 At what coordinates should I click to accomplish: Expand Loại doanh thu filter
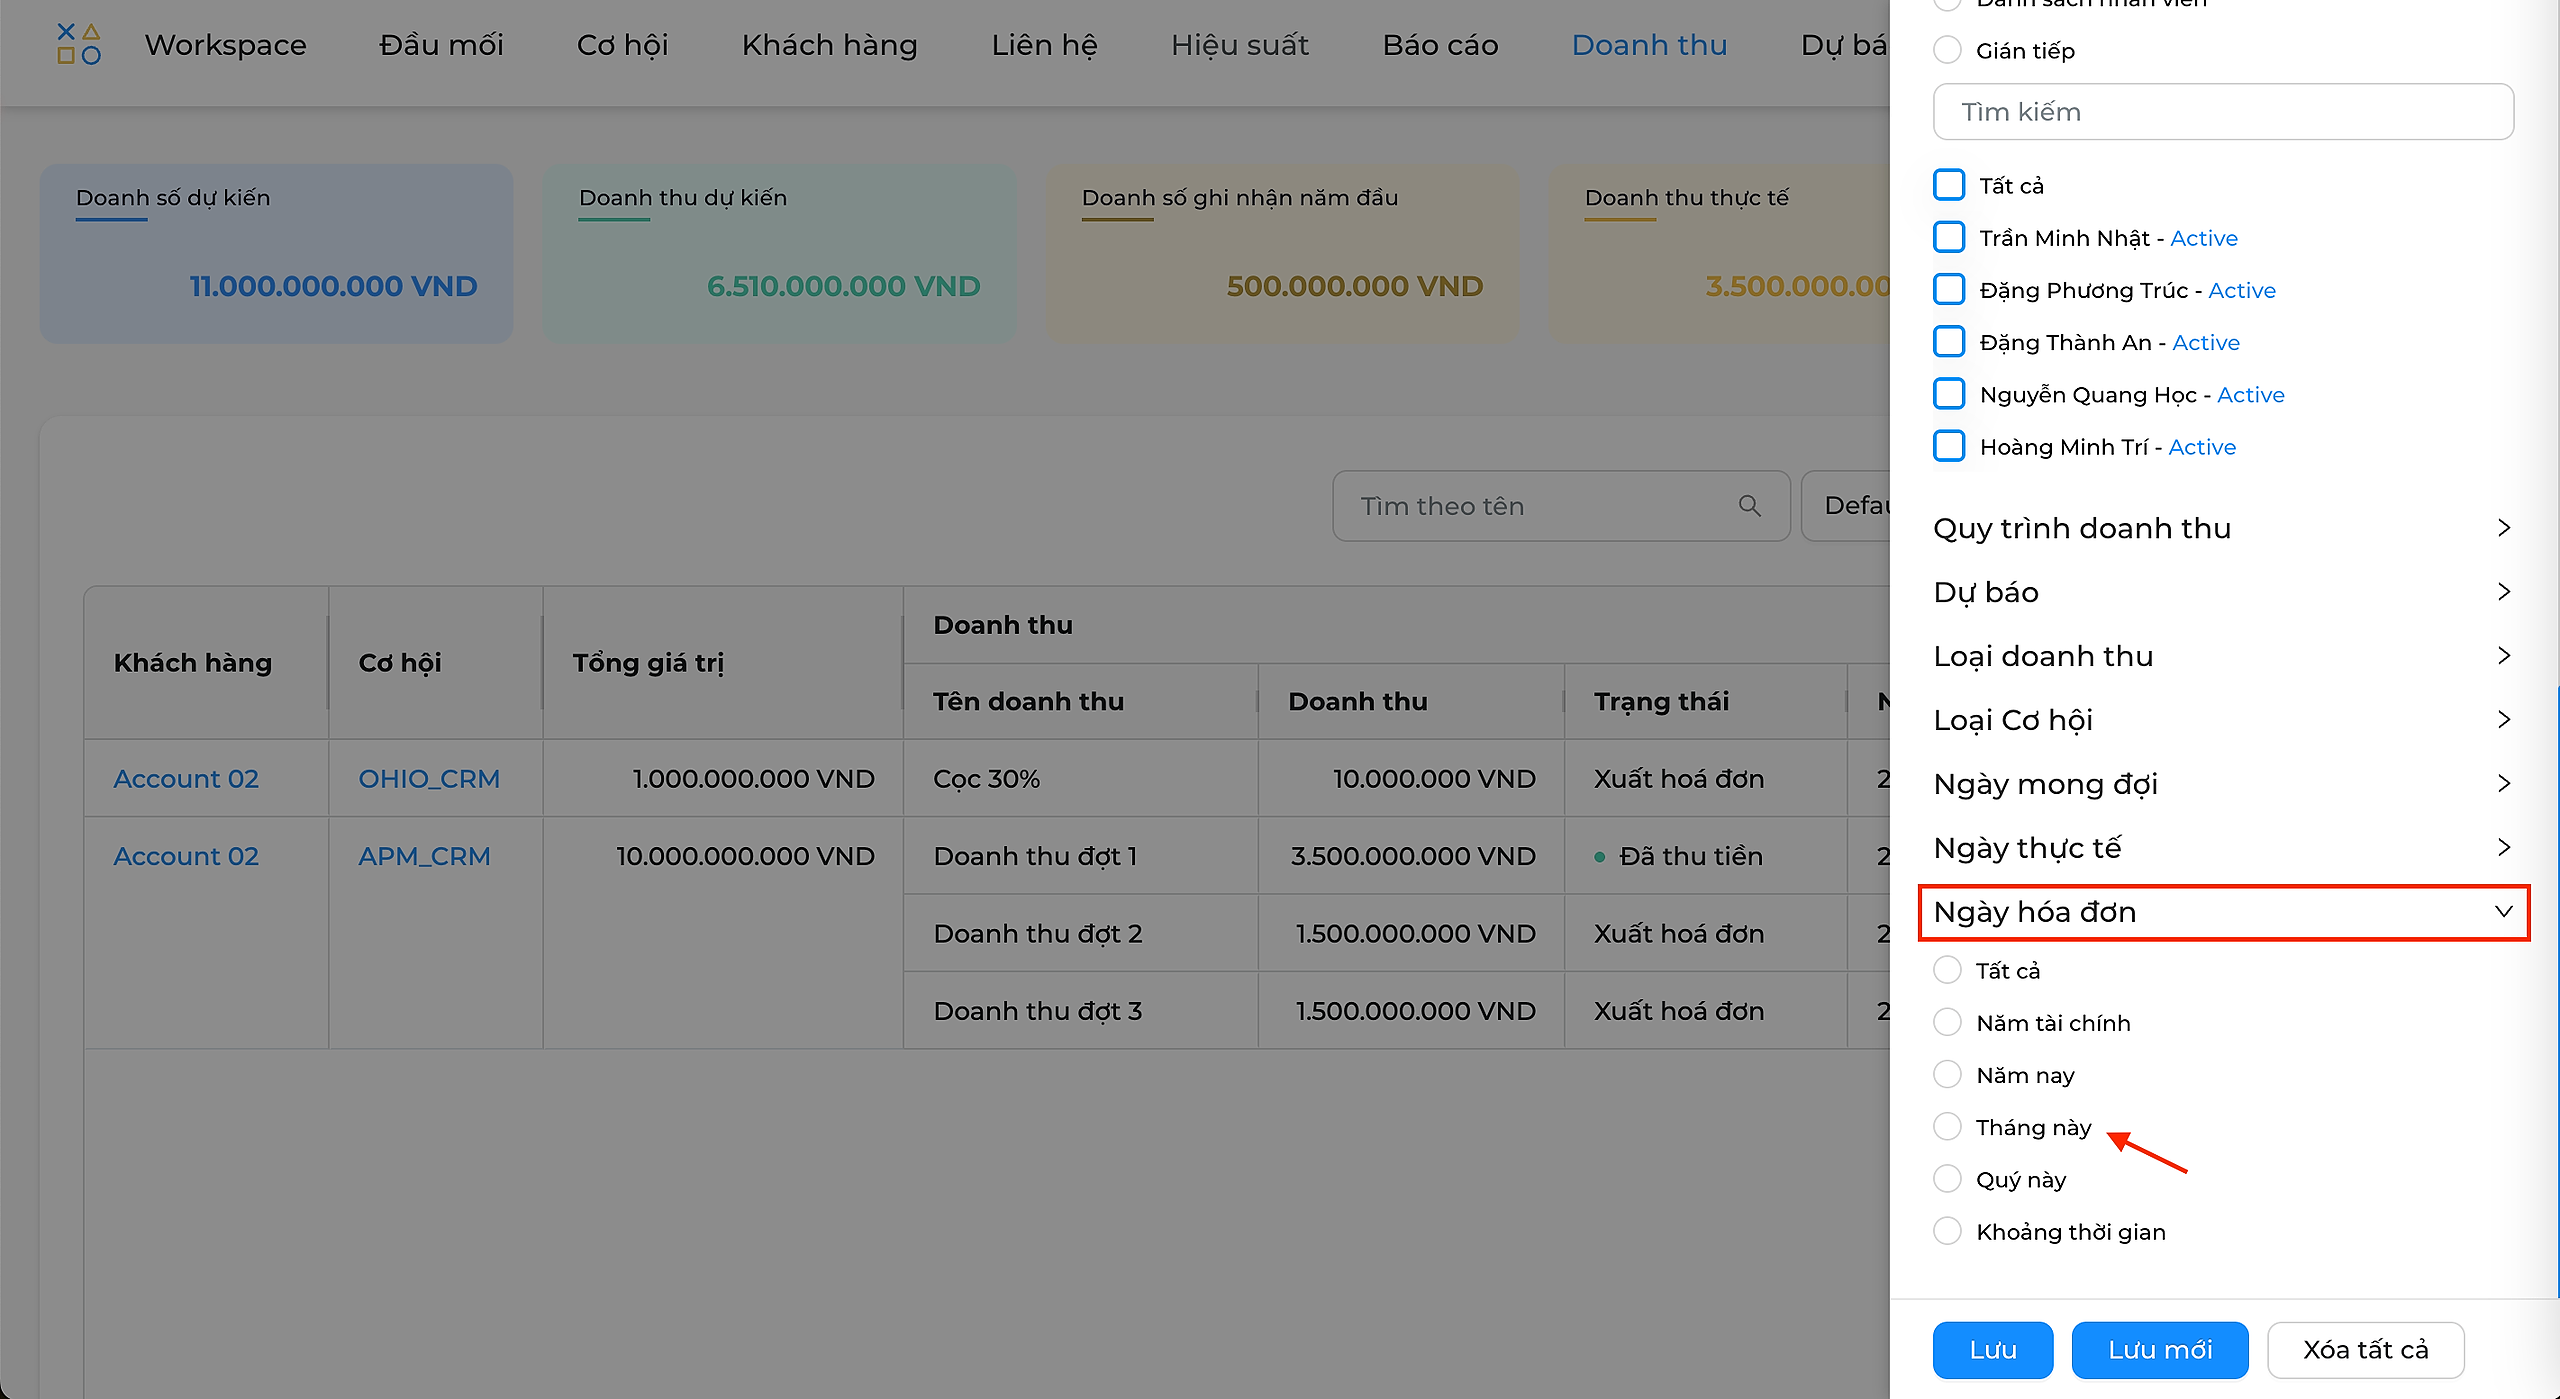[2223, 656]
